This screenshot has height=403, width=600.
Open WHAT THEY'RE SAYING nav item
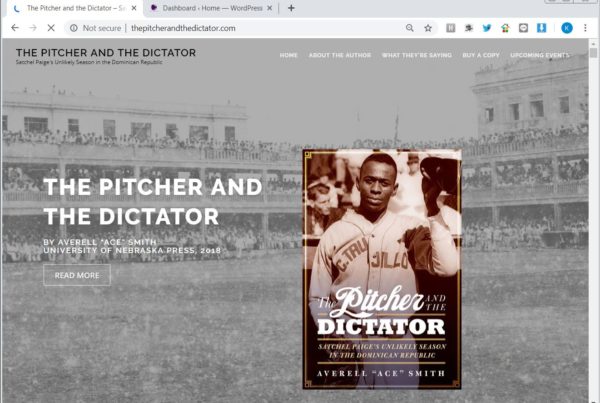click(417, 55)
